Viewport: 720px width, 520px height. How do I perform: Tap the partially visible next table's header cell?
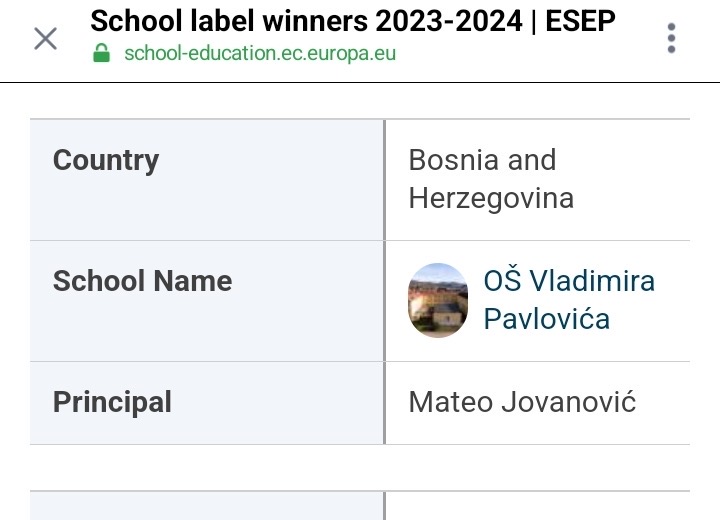tap(207, 506)
